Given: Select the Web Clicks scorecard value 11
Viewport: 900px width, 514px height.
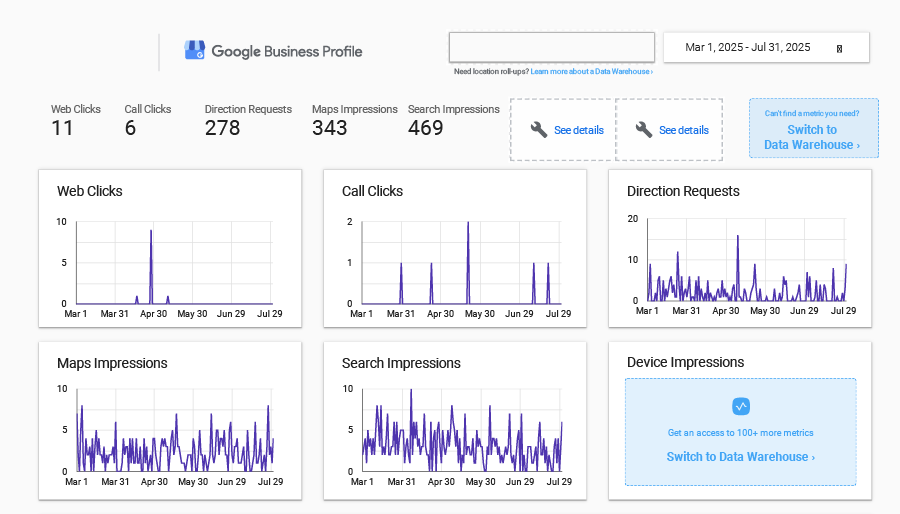Looking at the screenshot, I should tap(62, 128).
